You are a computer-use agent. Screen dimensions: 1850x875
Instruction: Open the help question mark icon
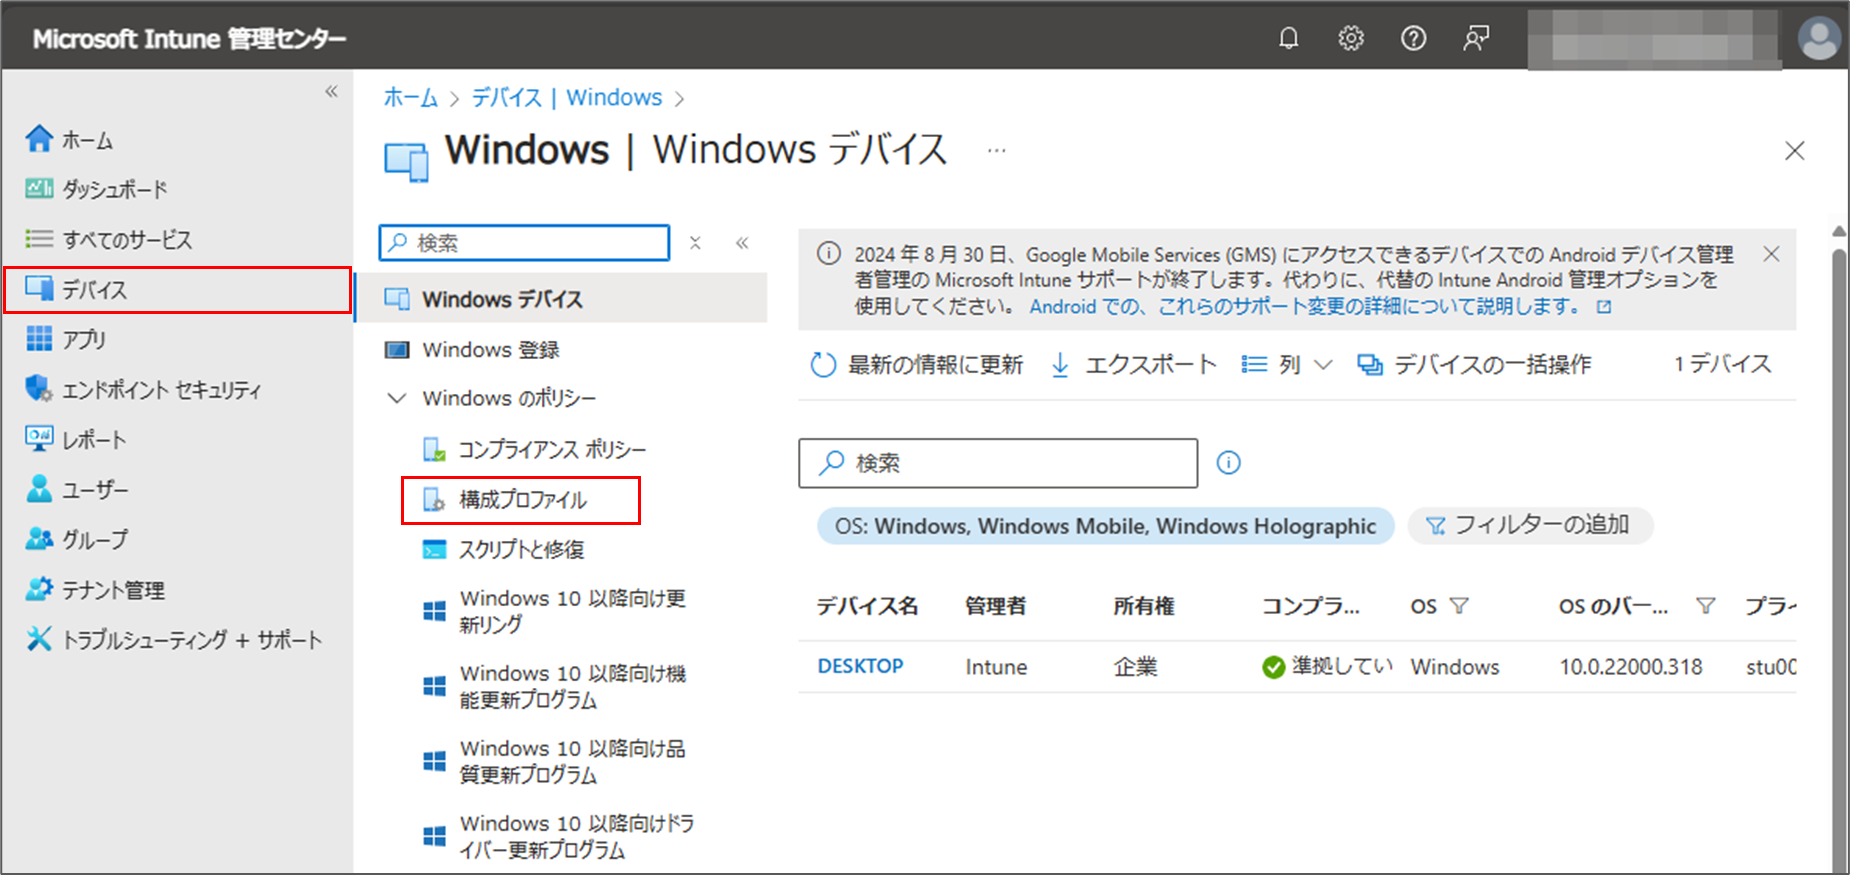(1413, 39)
